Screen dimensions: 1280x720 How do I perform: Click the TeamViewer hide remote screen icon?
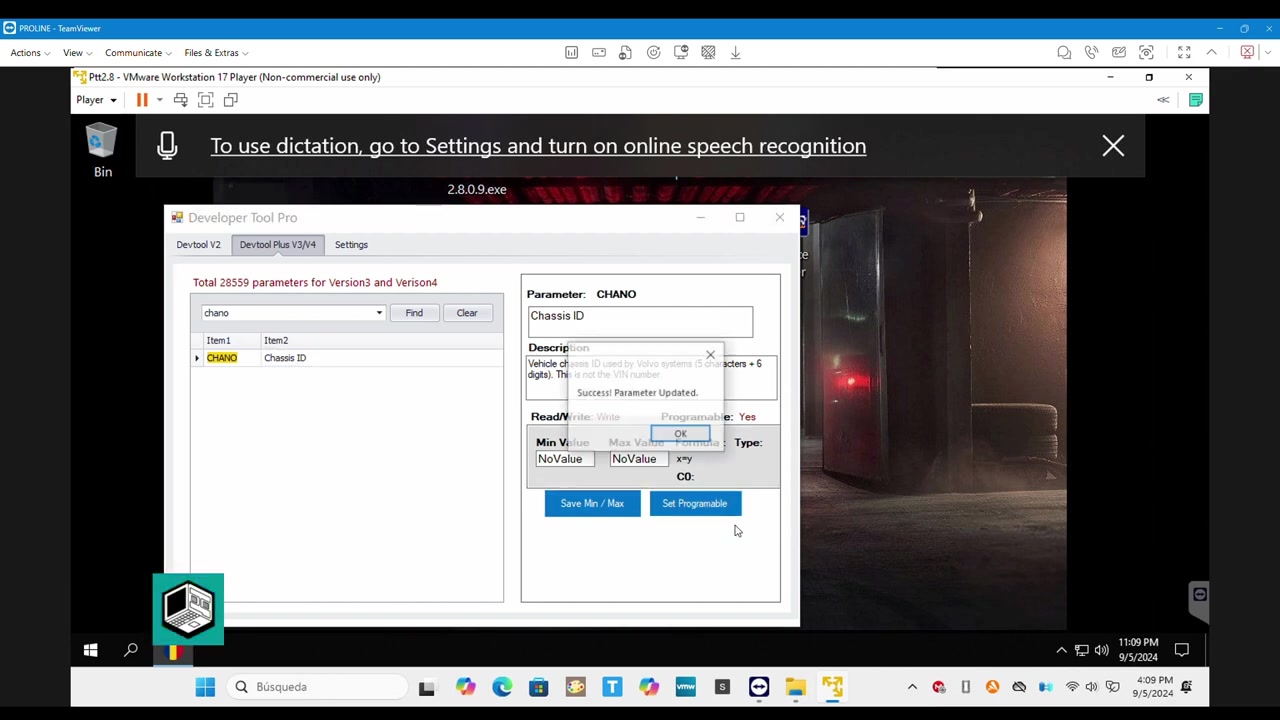pos(708,53)
